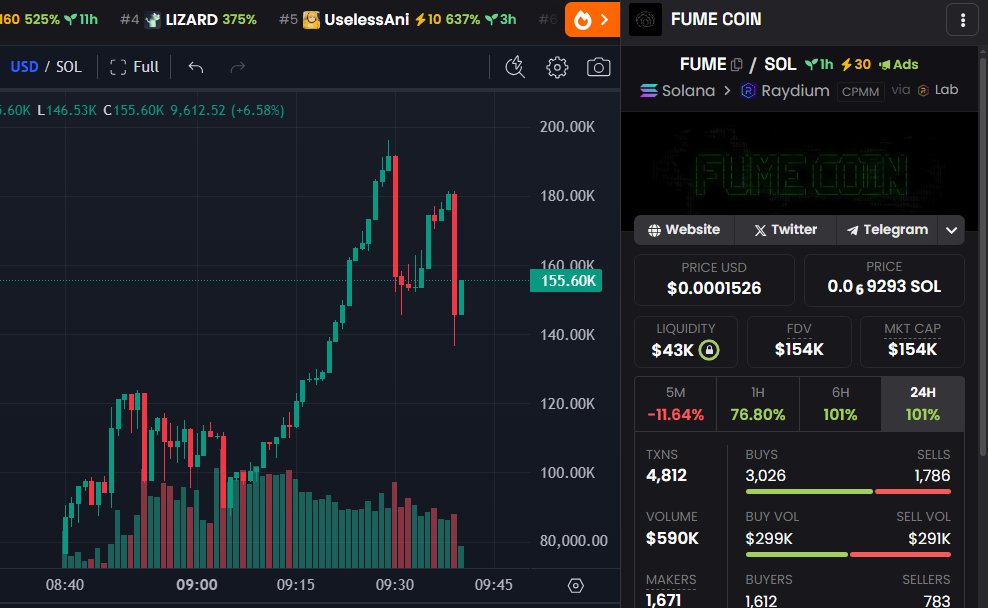Take a chart snapshot with camera icon
Viewport: 988px width, 608px height.
599,67
